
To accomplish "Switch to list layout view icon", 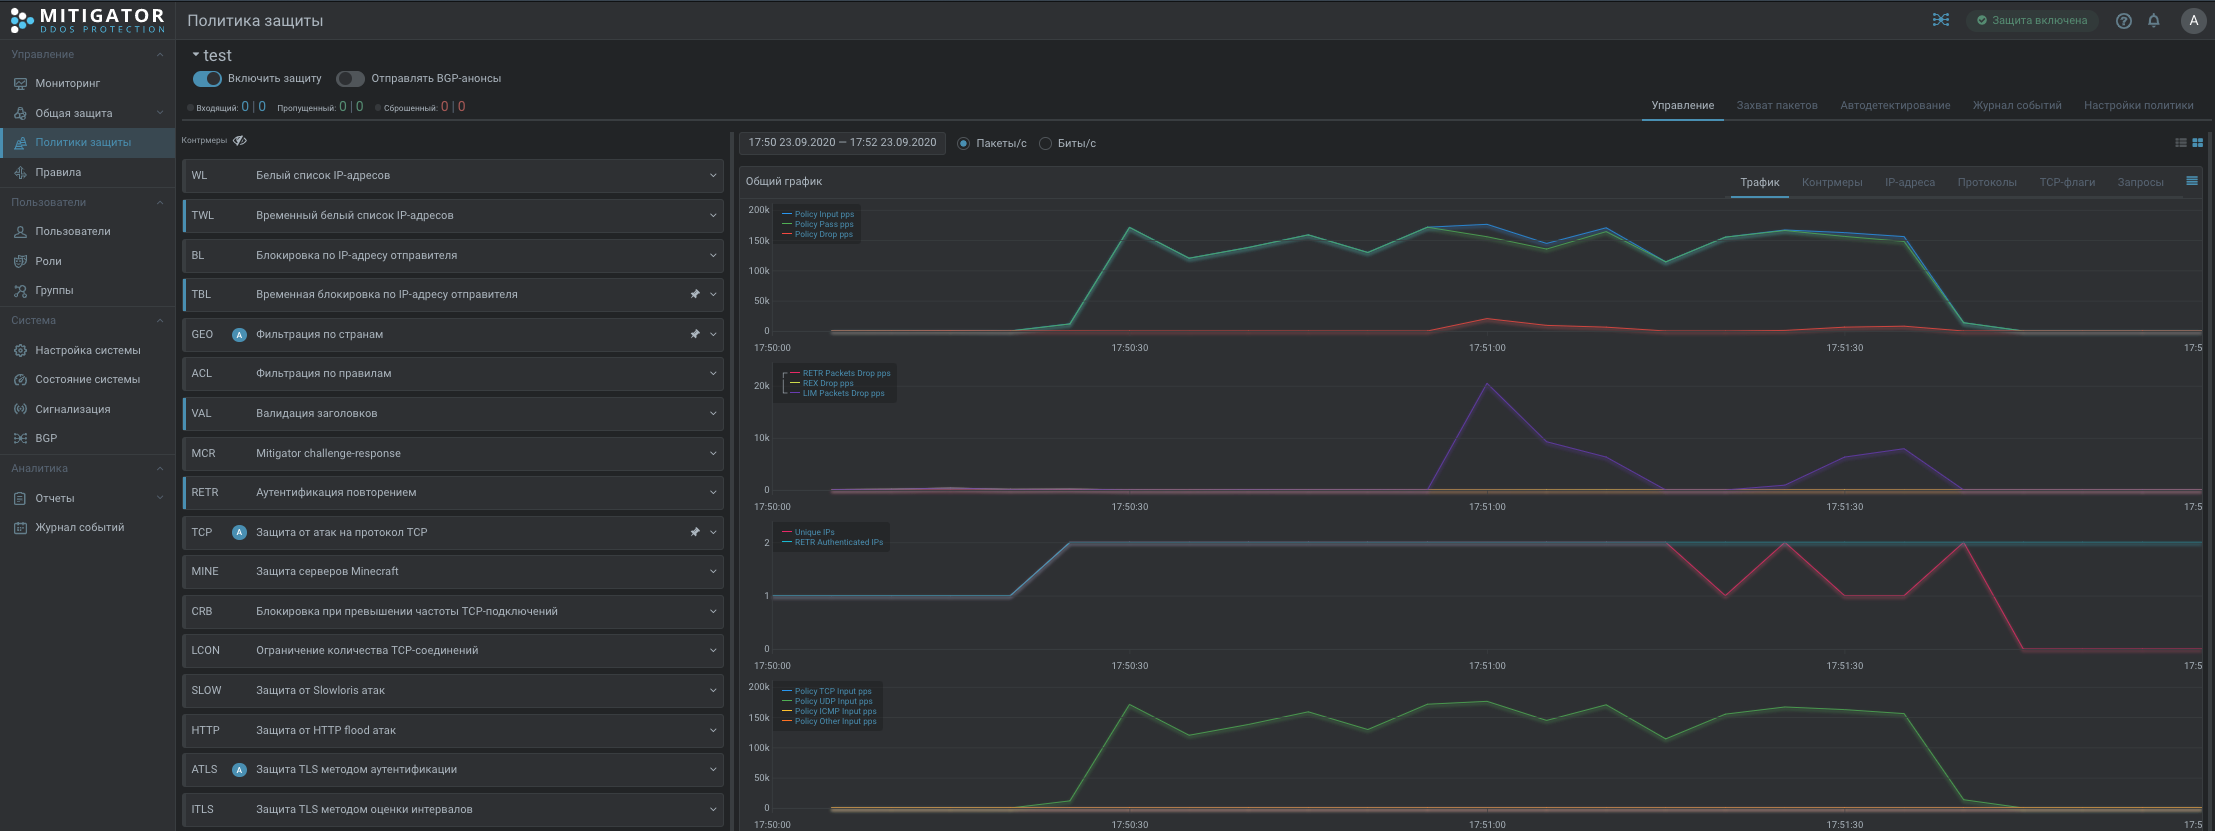I will pos(2181,143).
